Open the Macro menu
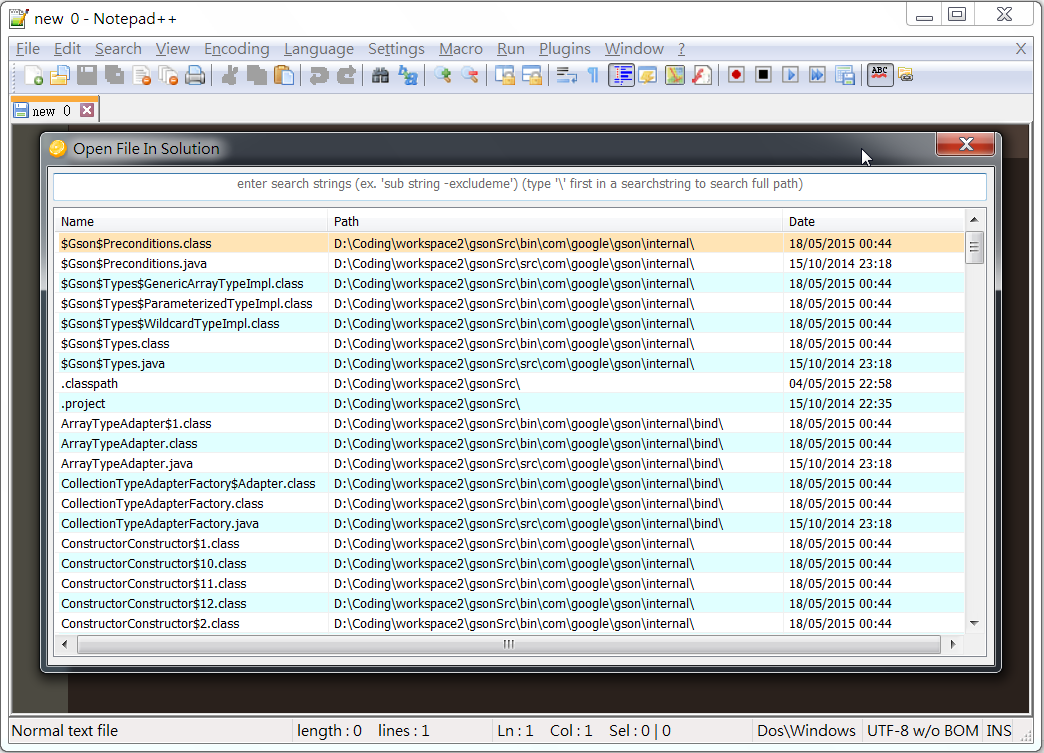Screen dimensions: 1044x753 461,49
